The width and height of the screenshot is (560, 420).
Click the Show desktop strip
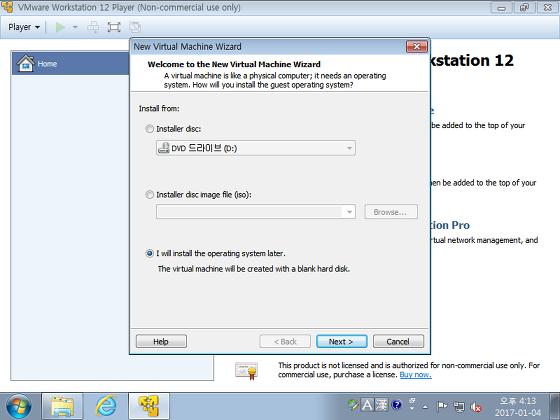click(x=555, y=406)
